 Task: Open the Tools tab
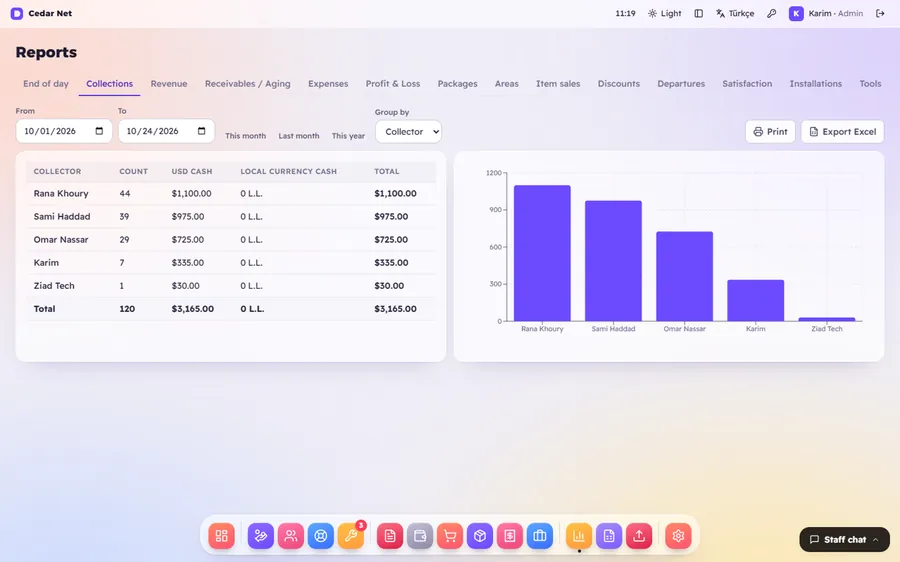pos(870,84)
